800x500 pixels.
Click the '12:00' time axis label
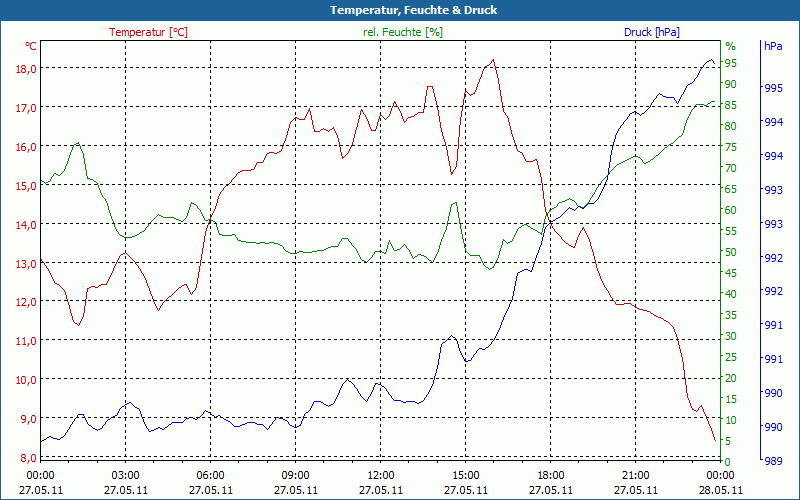[381, 476]
